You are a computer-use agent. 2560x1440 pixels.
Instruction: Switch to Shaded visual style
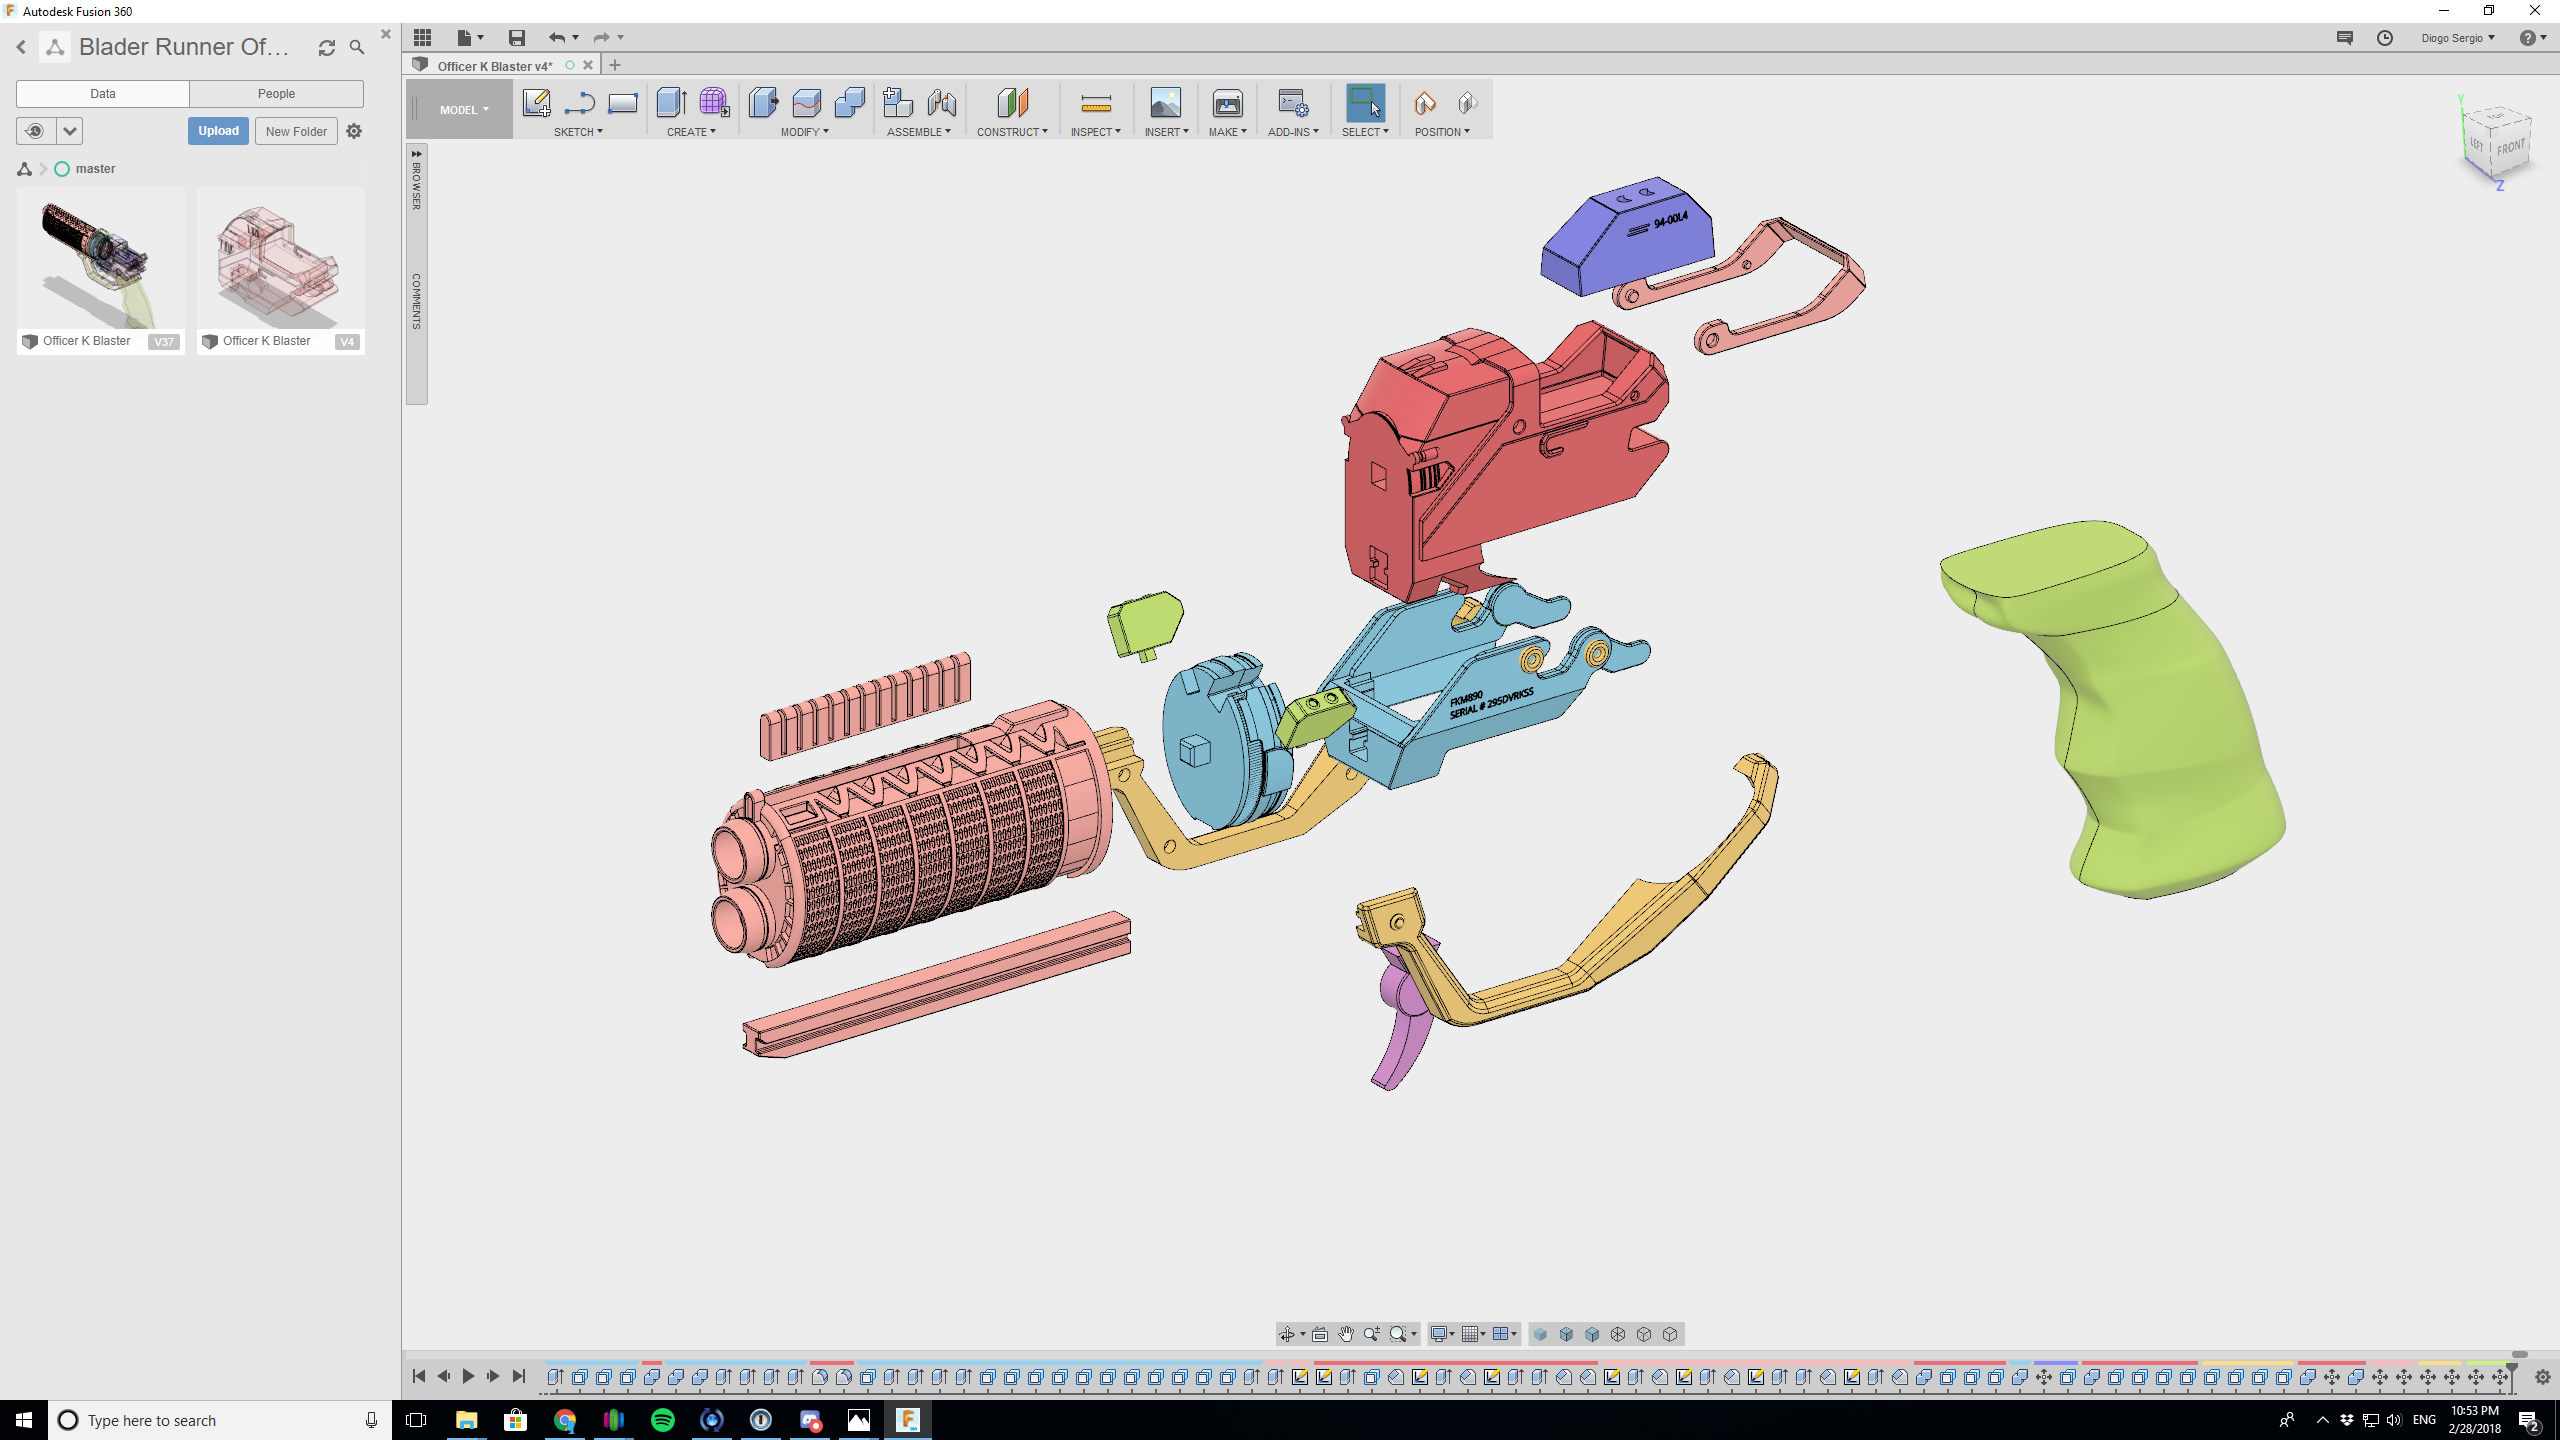tap(1540, 1334)
